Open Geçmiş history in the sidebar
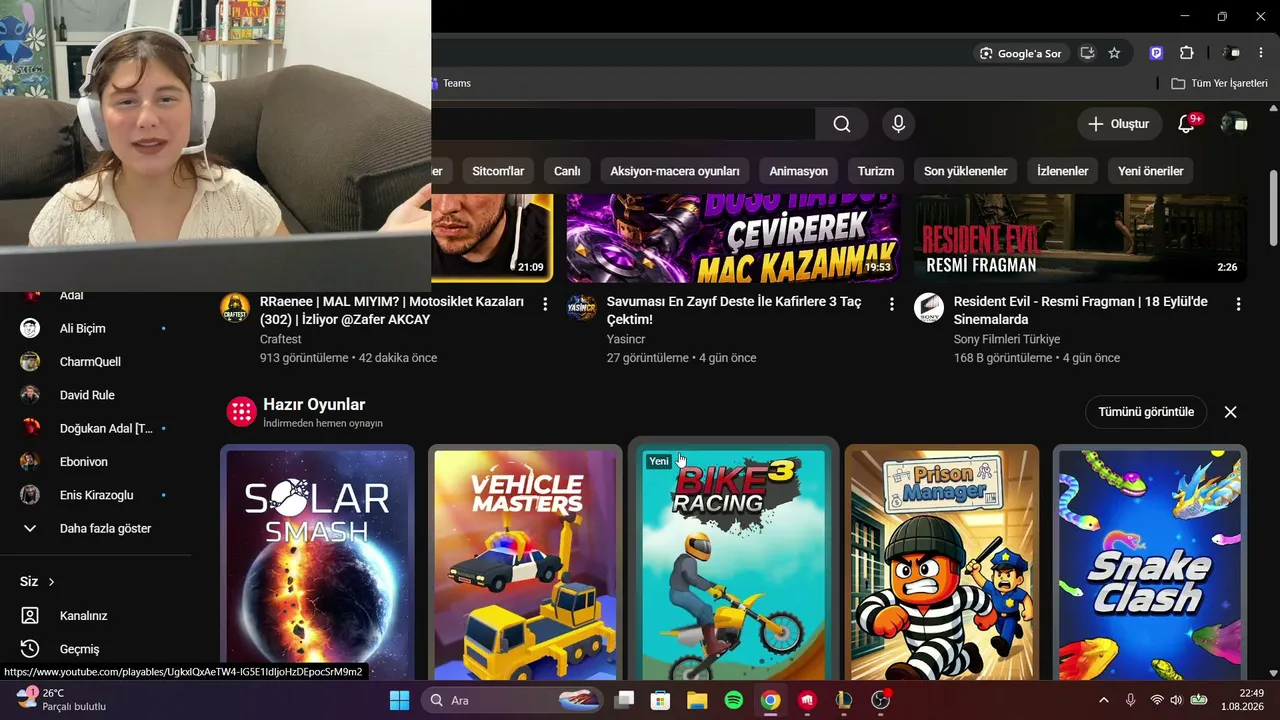Image resolution: width=1280 pixels, height=720 pixels. click(95, 649)
